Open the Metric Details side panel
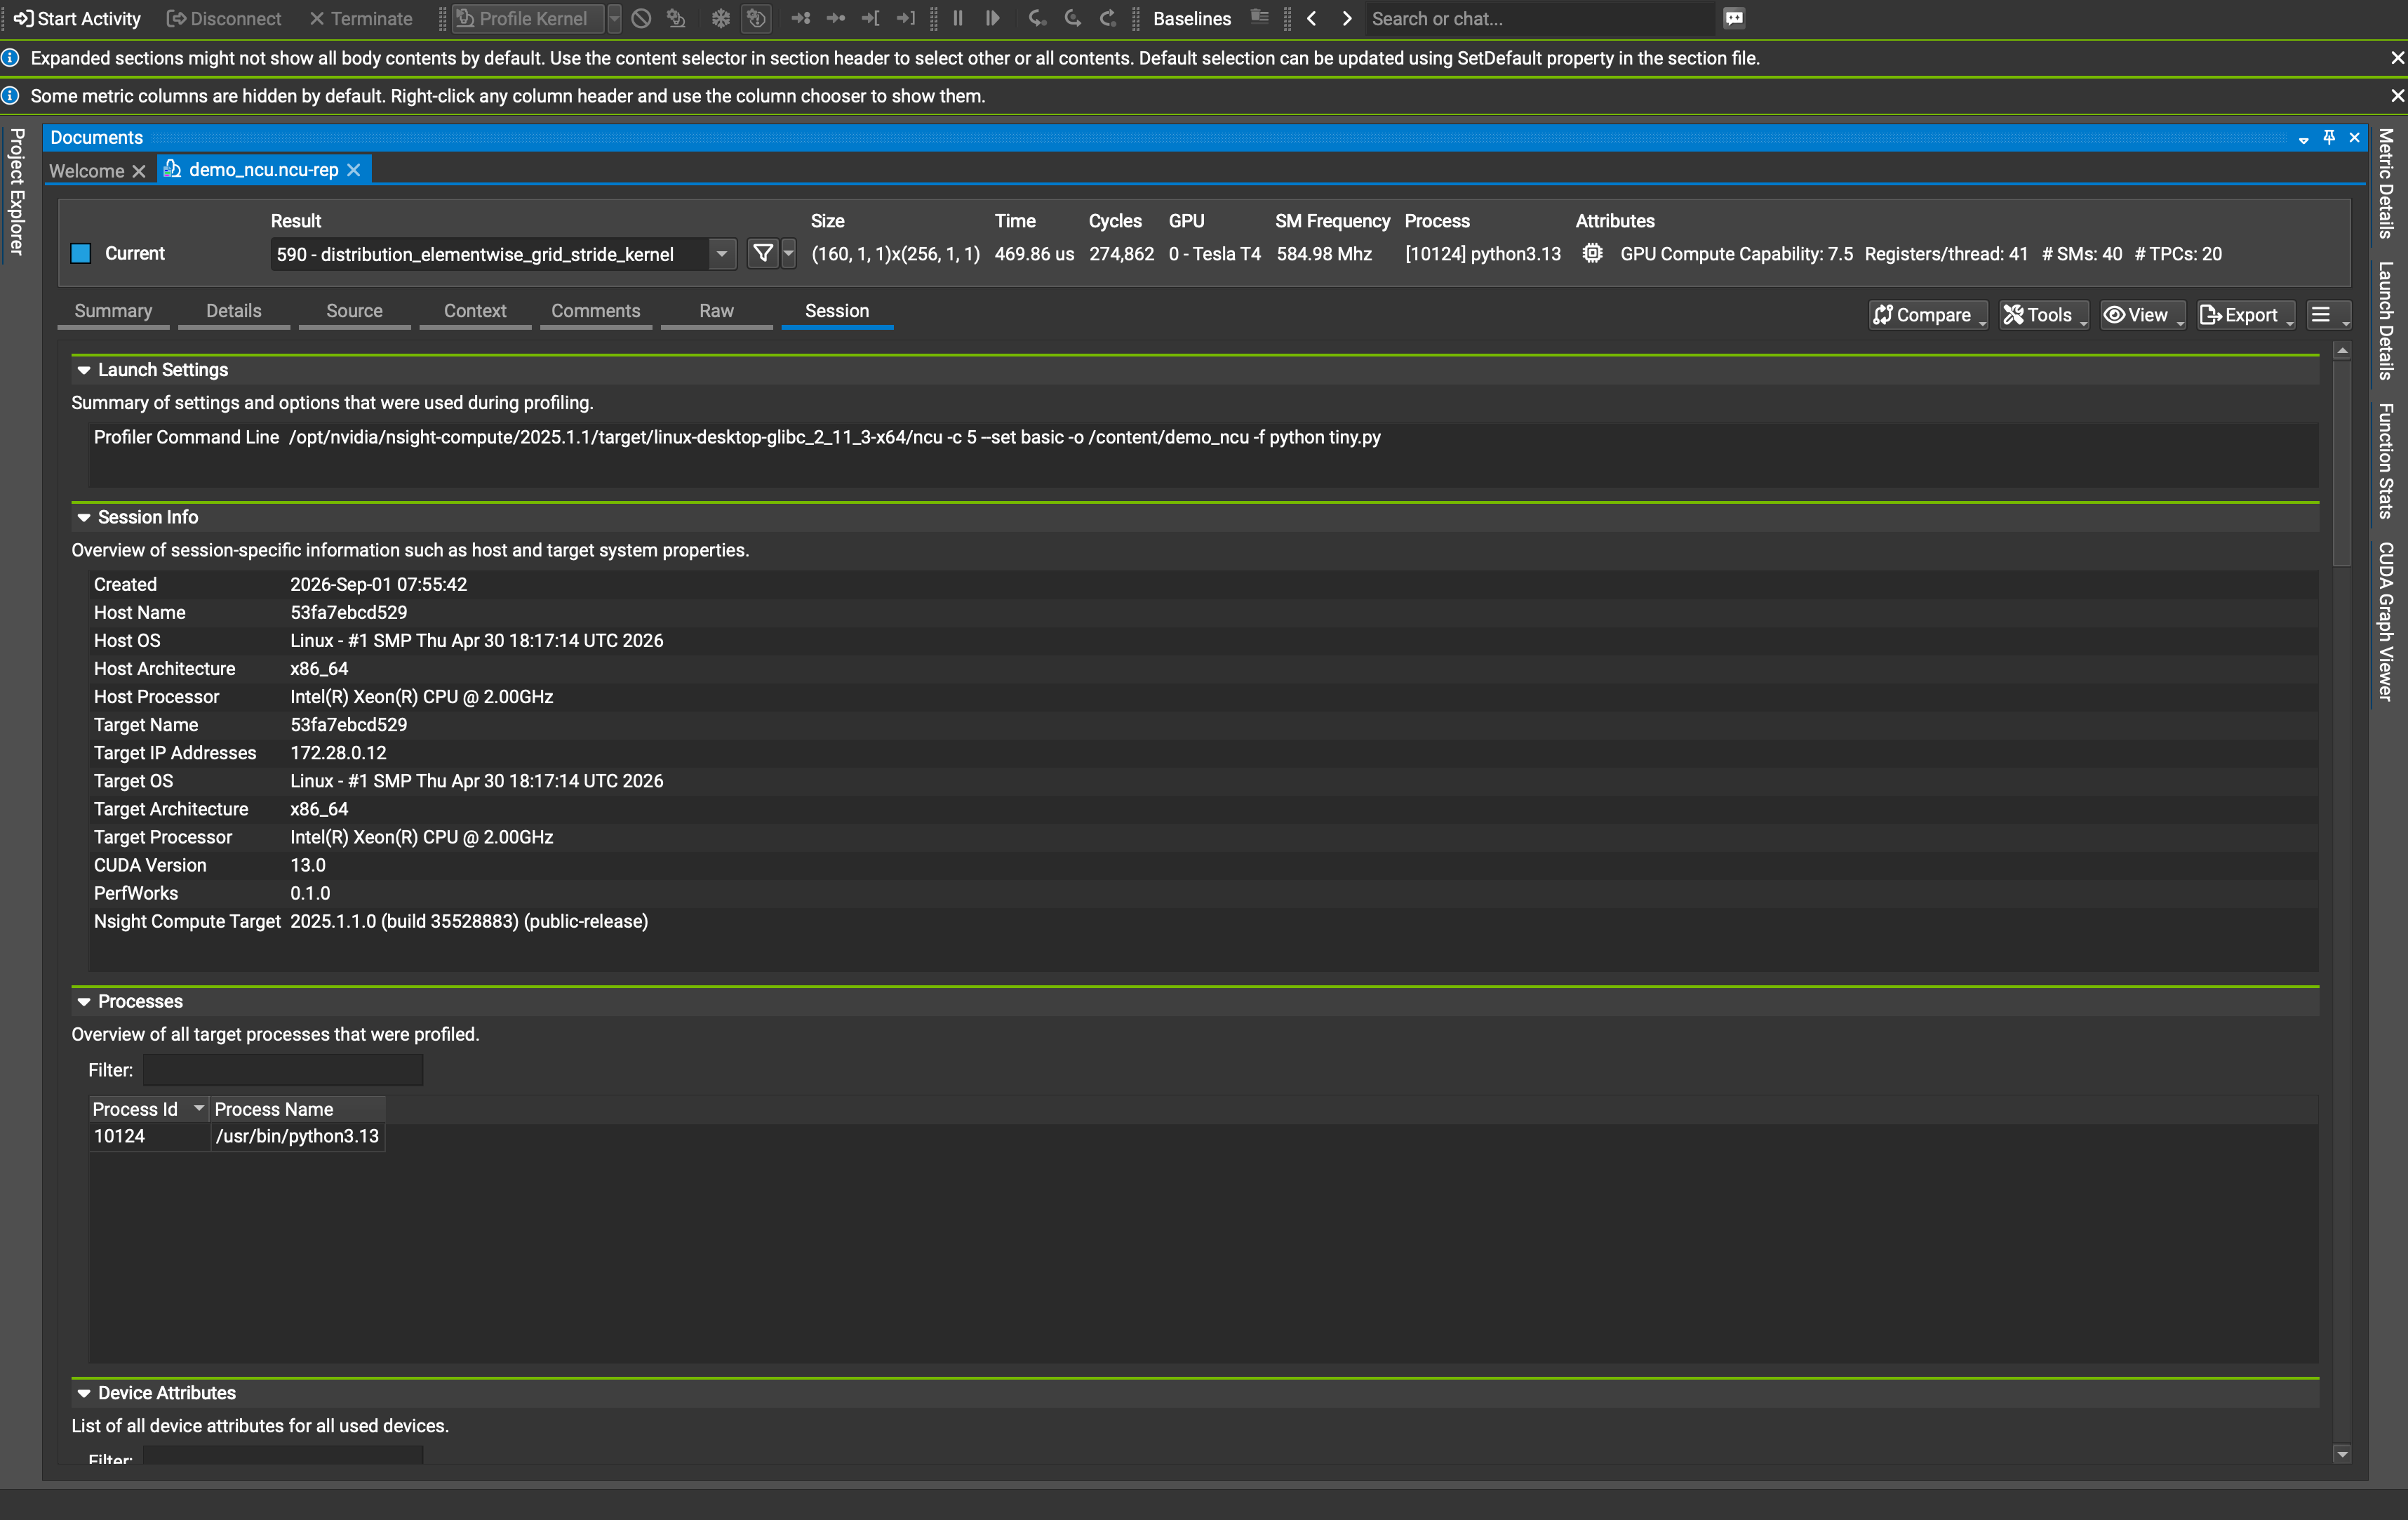Image resolution: width=2408 pixels, height=1520 pixels. tap(2386, 184)
